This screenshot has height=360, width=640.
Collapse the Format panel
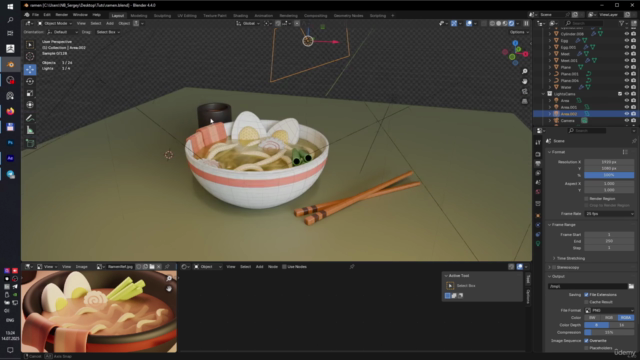pos(549,152)
